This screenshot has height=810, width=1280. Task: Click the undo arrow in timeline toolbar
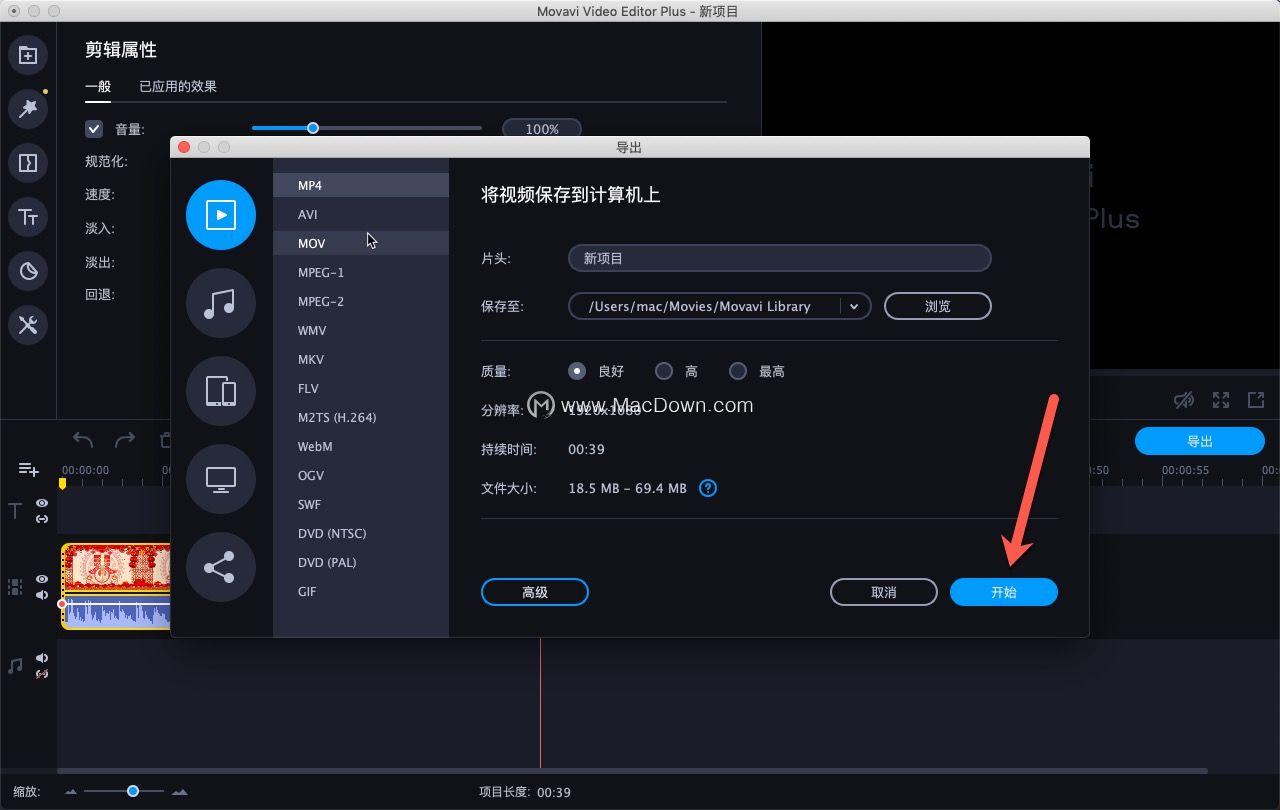point(83,440)
